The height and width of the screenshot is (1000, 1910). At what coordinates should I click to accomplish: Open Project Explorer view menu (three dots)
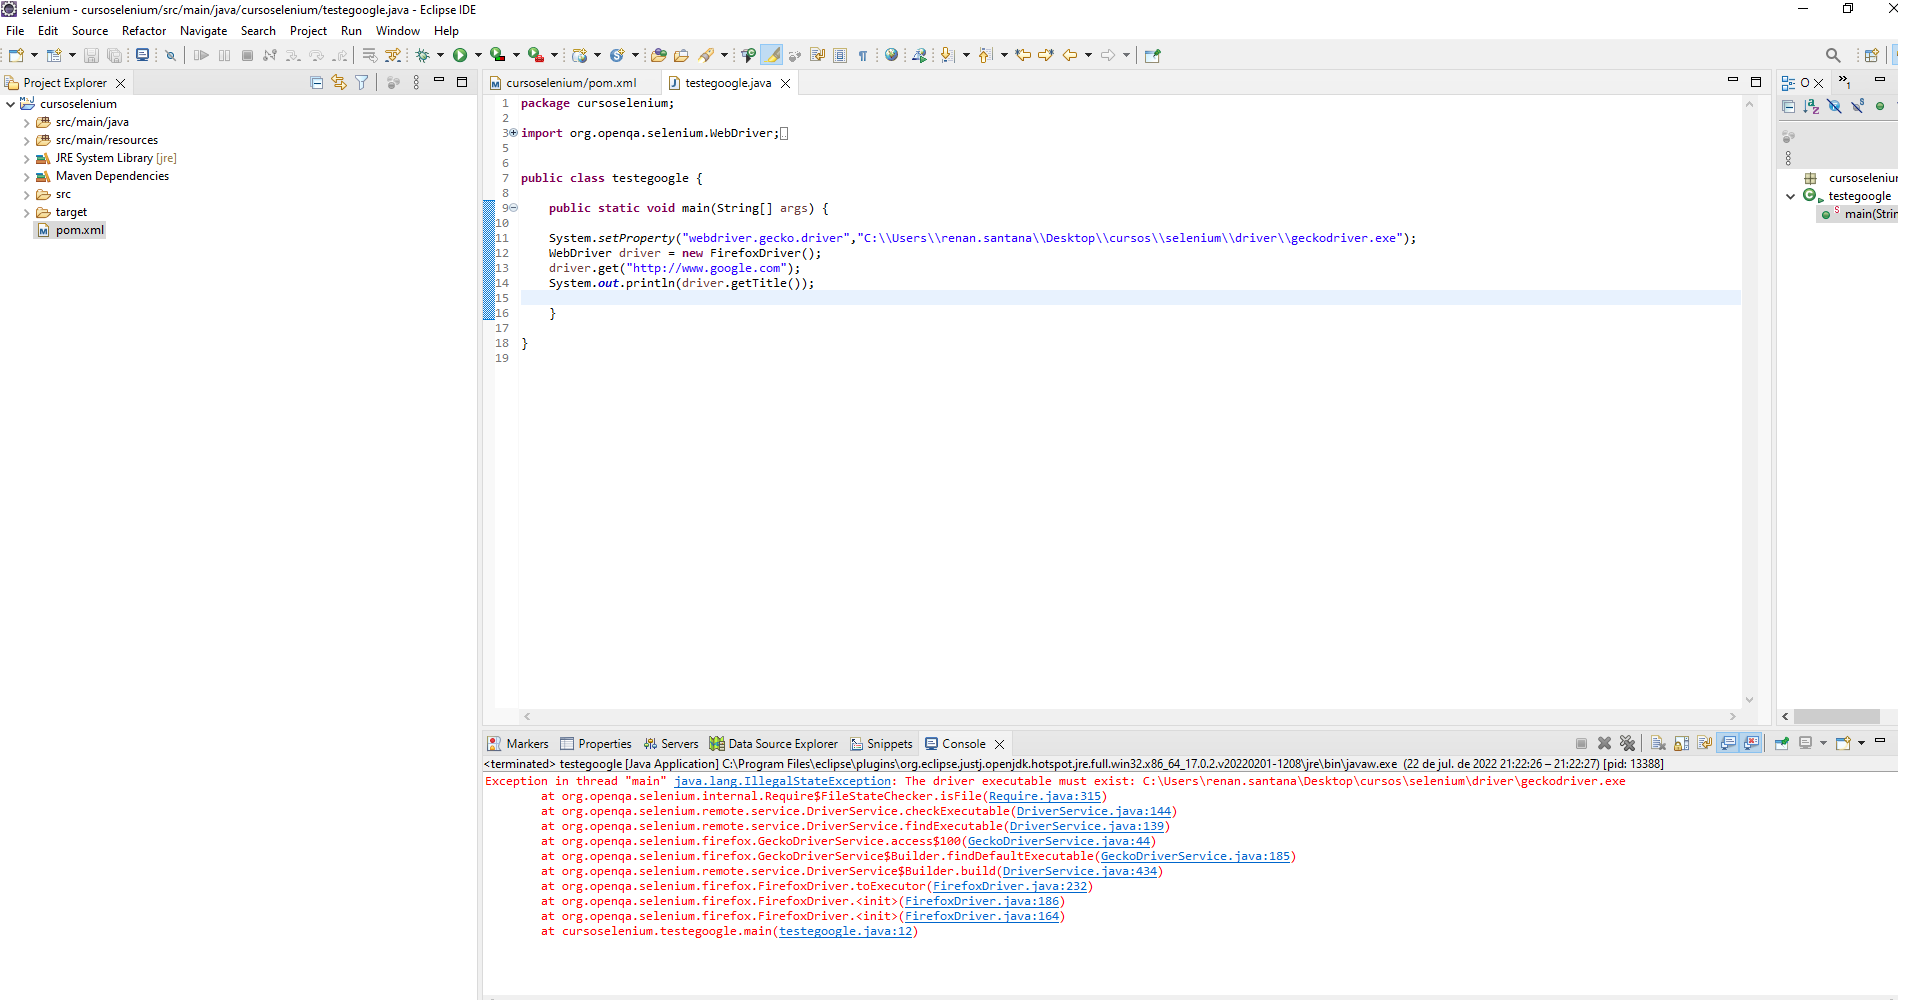pyautogui.click(x=416, y=82)
